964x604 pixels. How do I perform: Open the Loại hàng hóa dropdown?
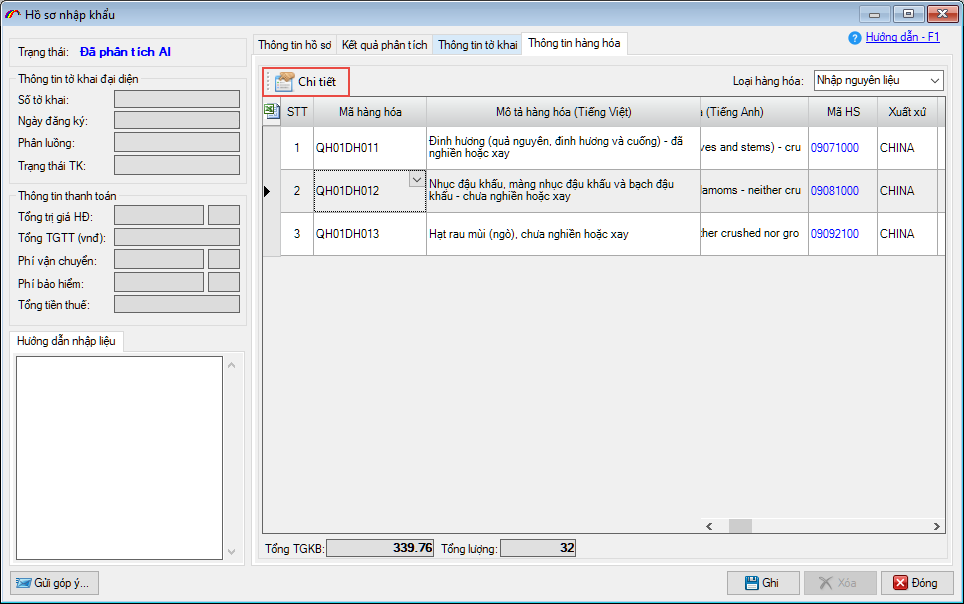[934, 80]
